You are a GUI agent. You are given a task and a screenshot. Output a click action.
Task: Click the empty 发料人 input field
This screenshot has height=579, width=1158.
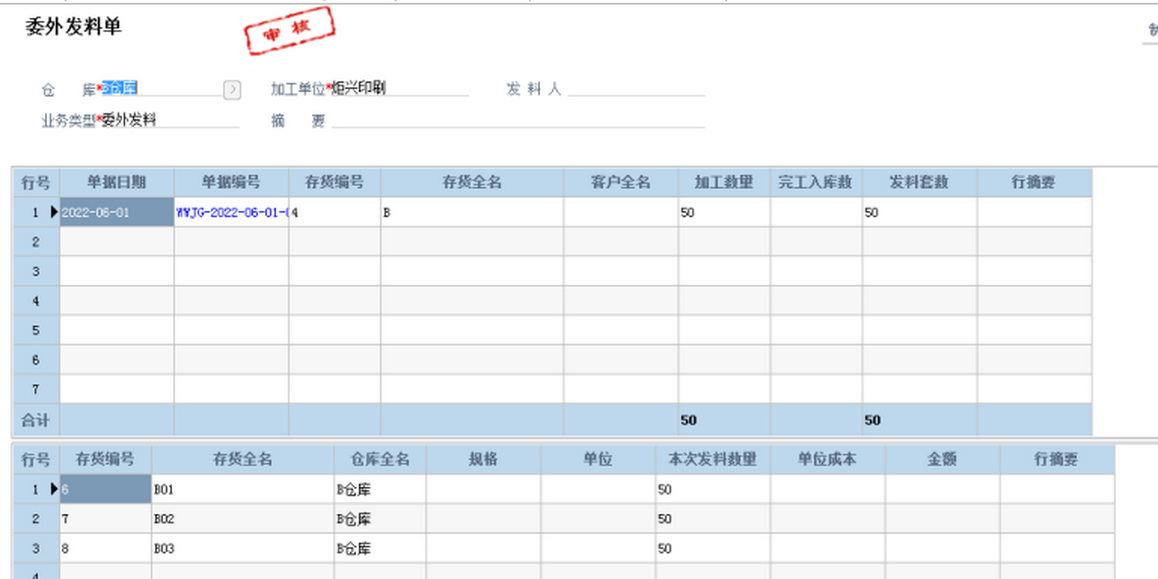tap(636, 89)
